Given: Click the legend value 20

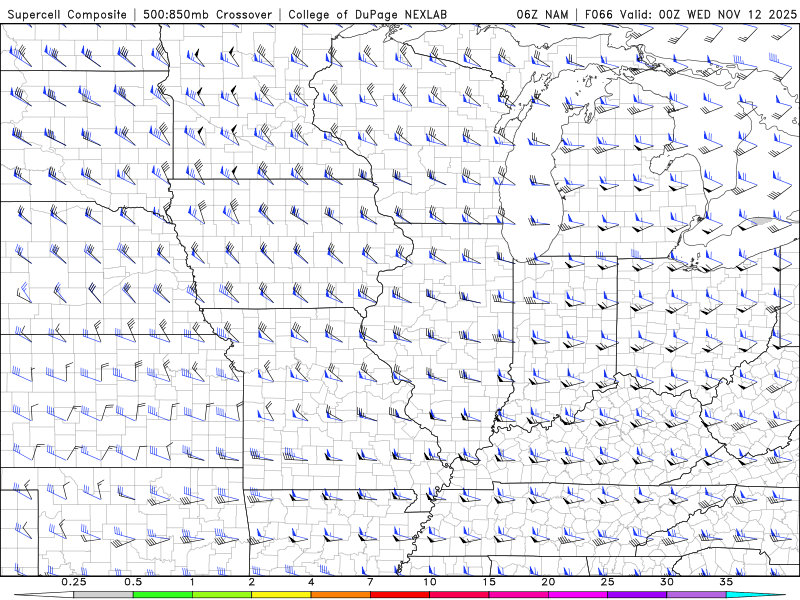Looking at the screenshot, I should [548, 582].
